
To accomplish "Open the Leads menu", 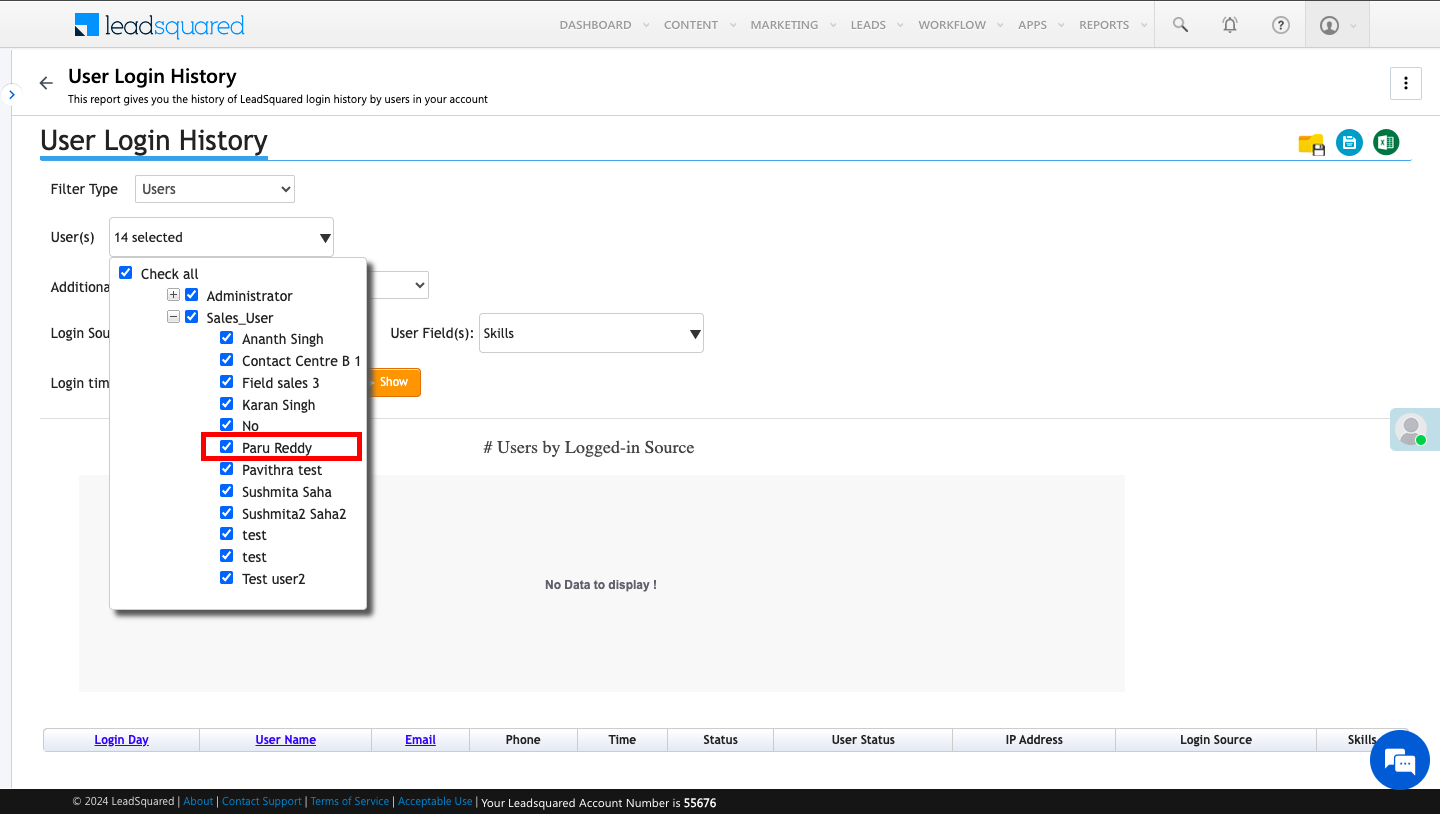I will pyautogui.click(x=868, y=25).
